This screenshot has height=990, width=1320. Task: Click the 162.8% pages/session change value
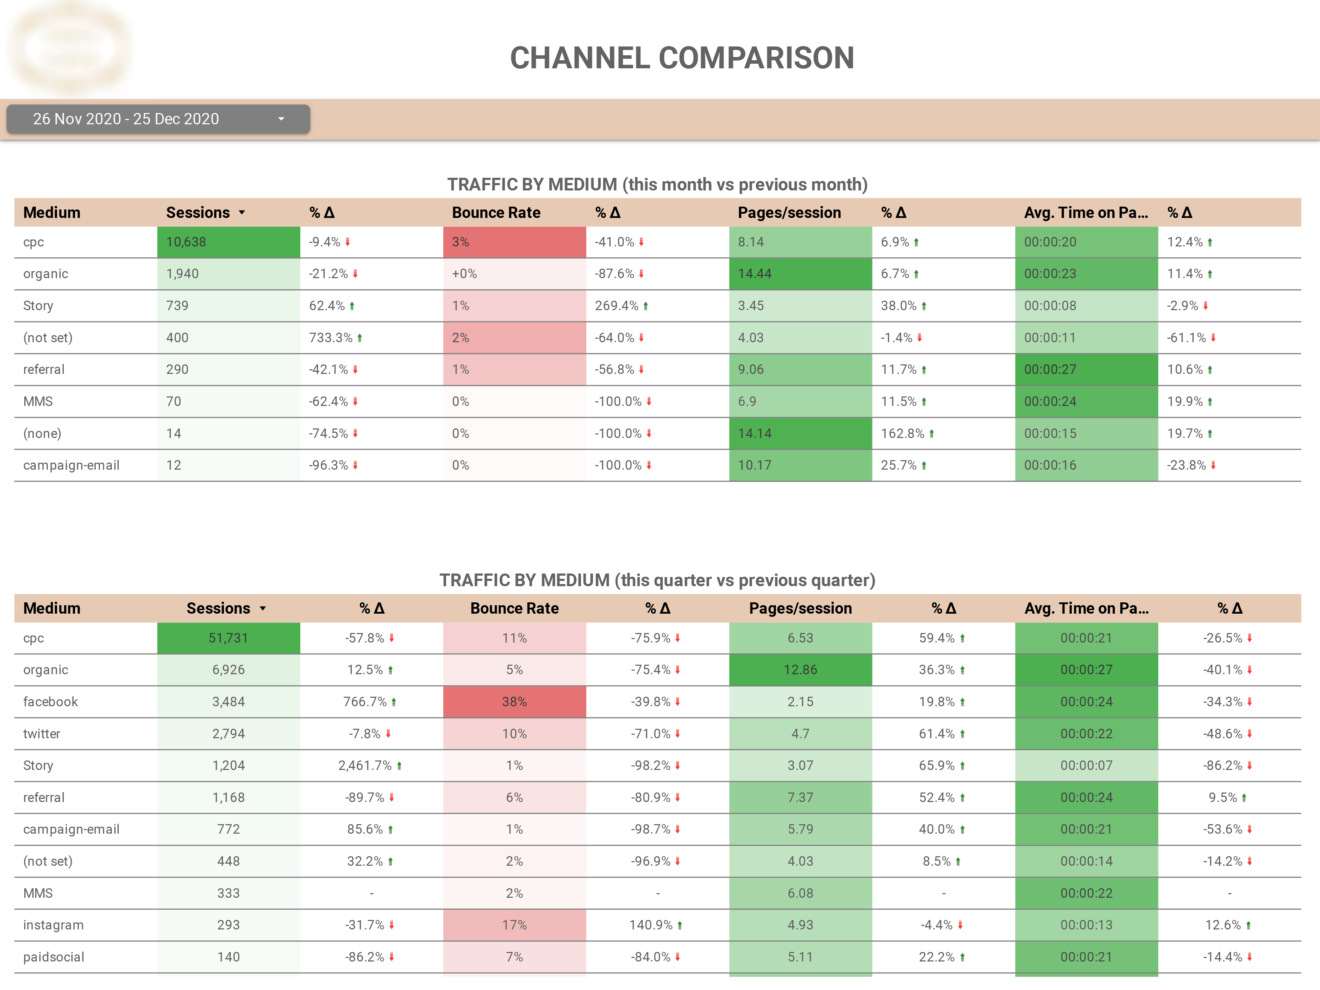click(903, 434)
